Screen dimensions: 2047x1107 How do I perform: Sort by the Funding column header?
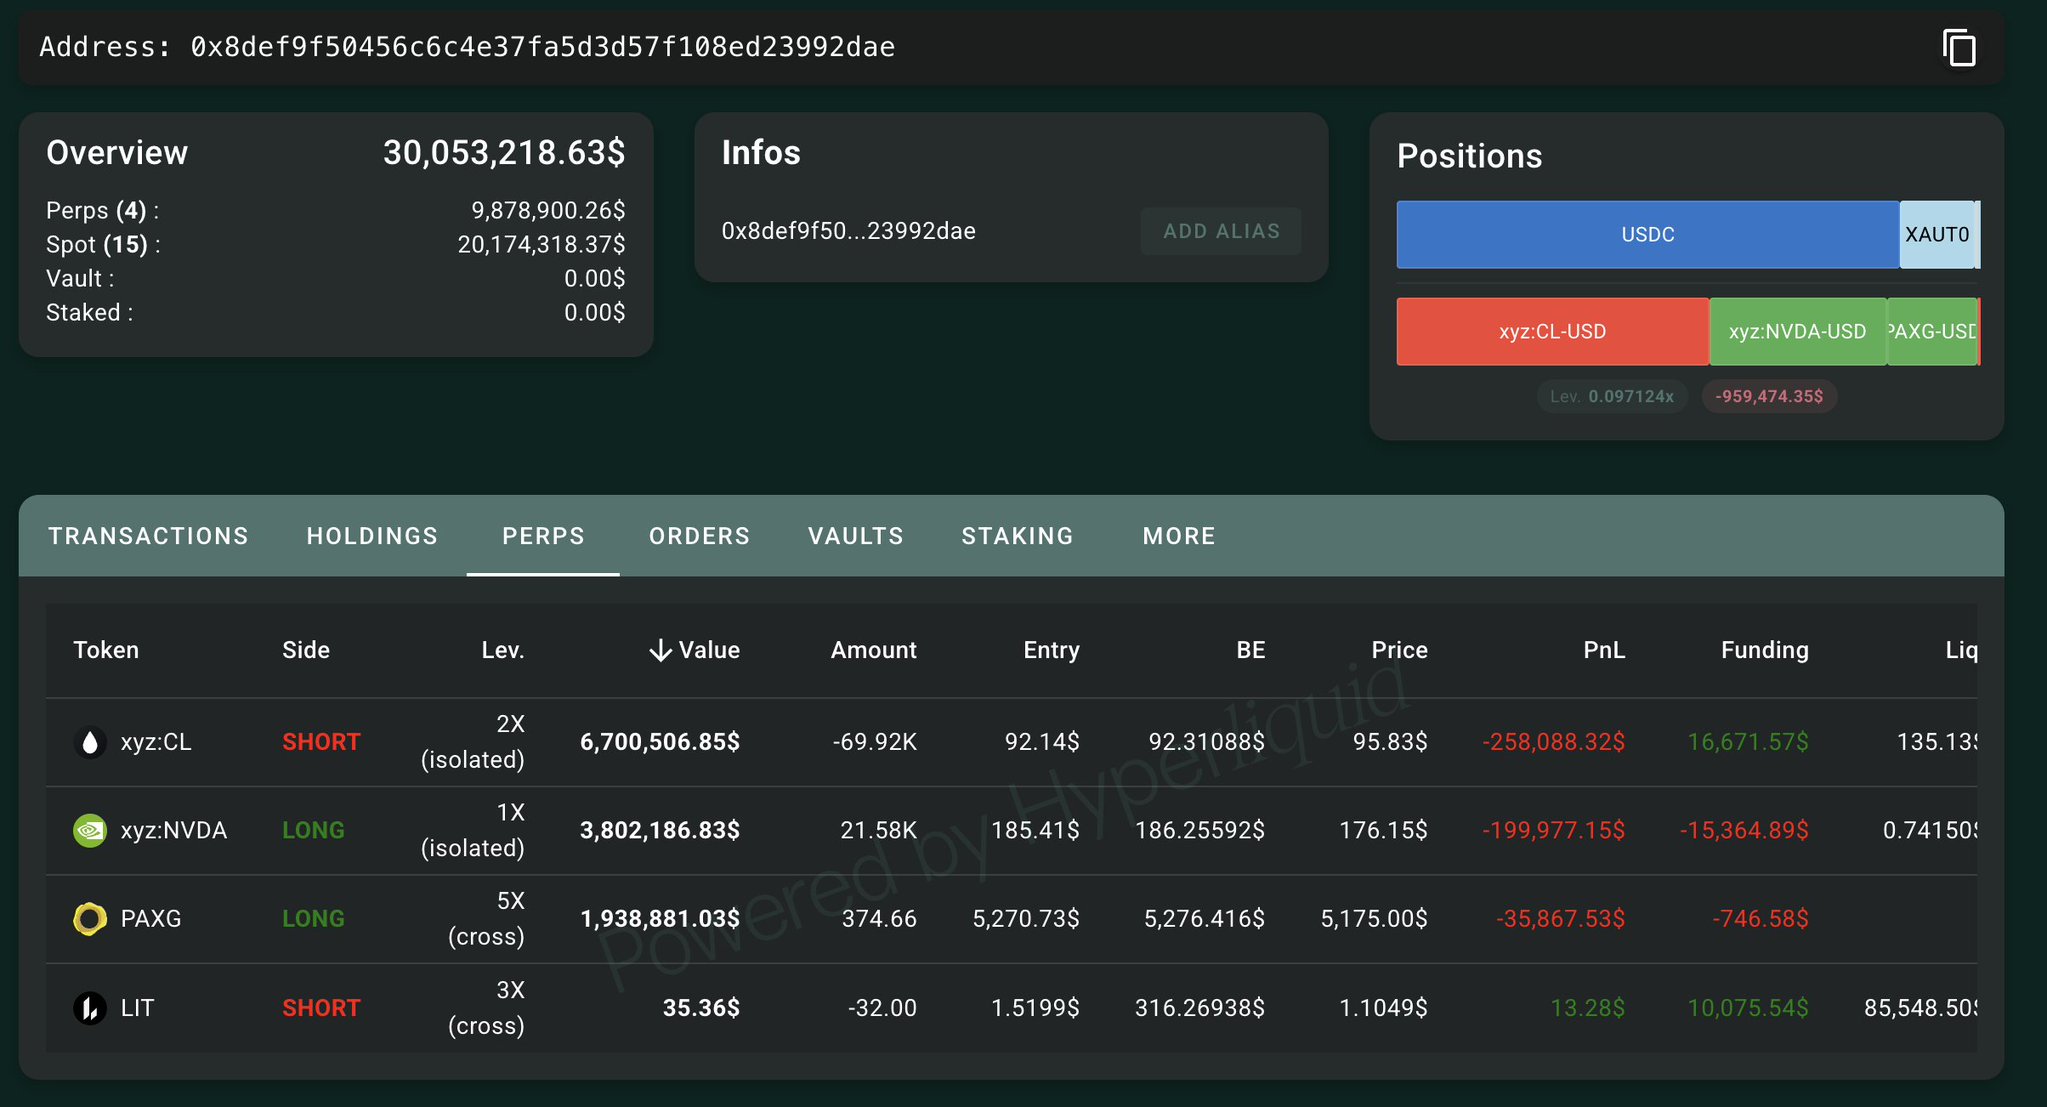(x=1764, y=650)
